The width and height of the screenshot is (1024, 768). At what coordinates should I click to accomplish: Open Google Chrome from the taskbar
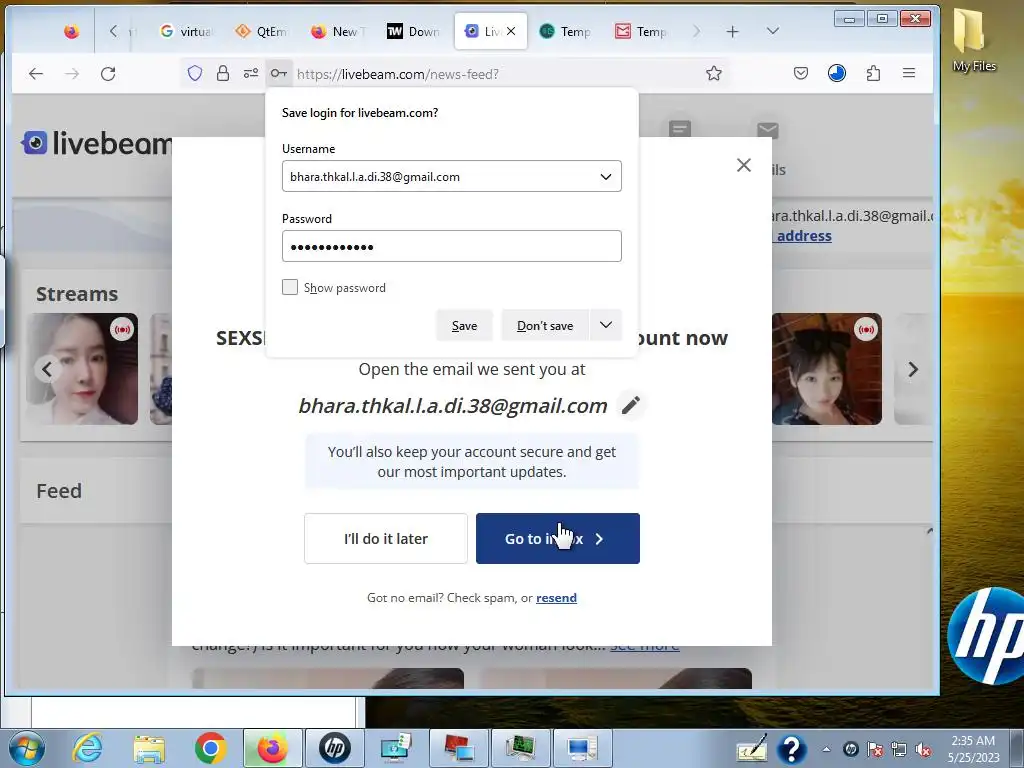pyautogui.click(x=210, y=748)
